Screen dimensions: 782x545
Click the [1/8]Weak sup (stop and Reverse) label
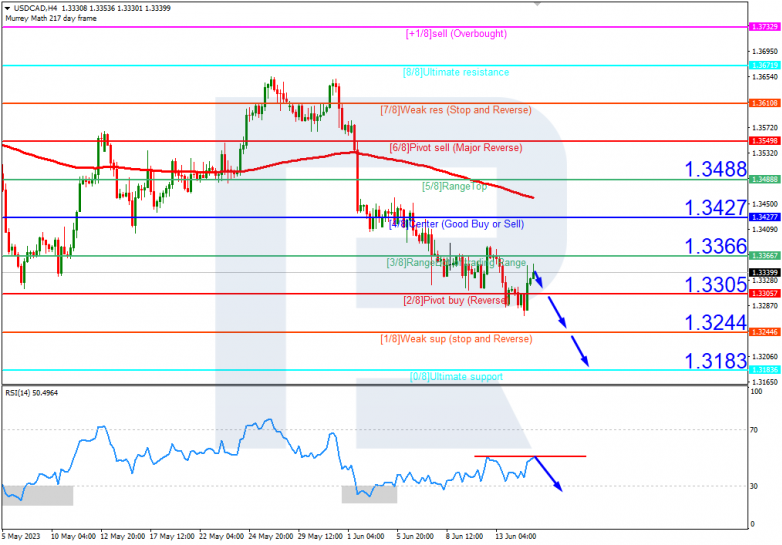pos(456,339)
